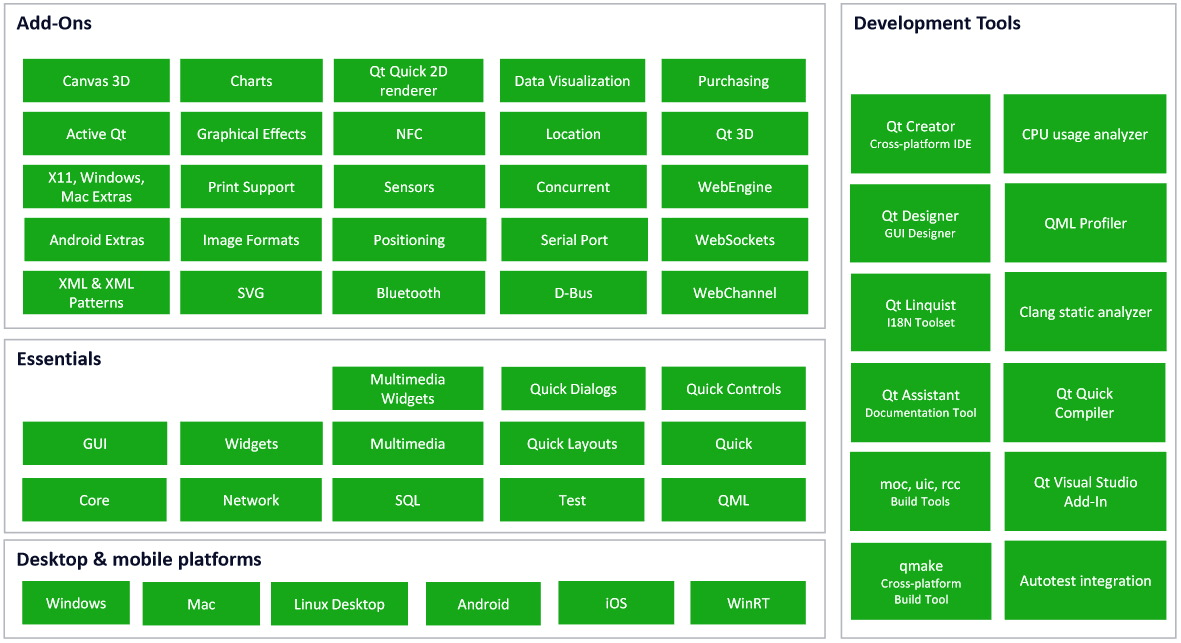Select the Android Extras box
This screenshot has width=1181, height=643.
(x=97, y=239)
